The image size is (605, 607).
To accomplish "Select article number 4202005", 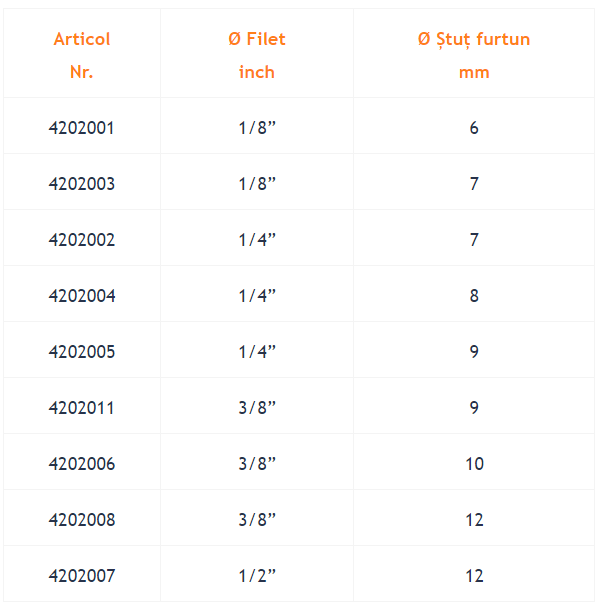I will pos(82,352).
